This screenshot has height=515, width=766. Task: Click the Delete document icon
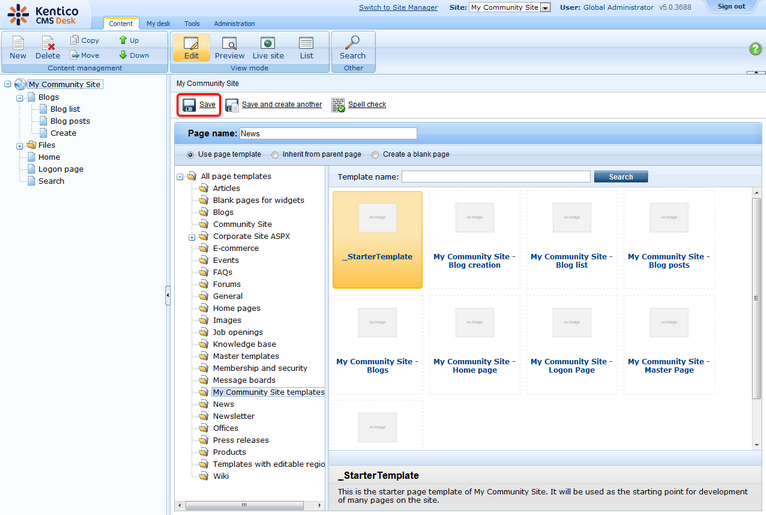[48, 43]
